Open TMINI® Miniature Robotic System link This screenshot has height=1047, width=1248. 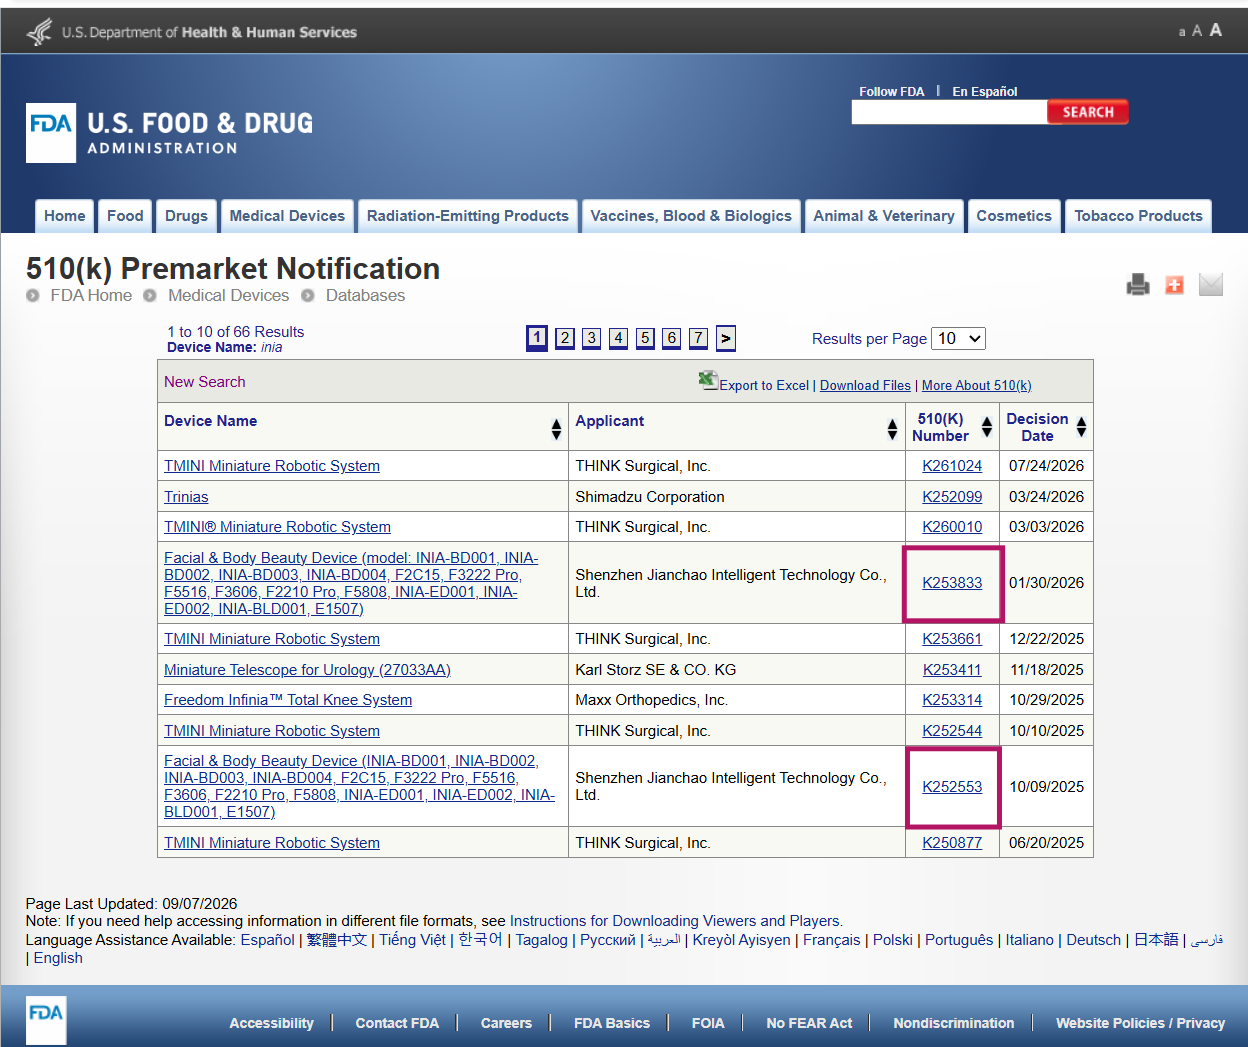(277, 527)
